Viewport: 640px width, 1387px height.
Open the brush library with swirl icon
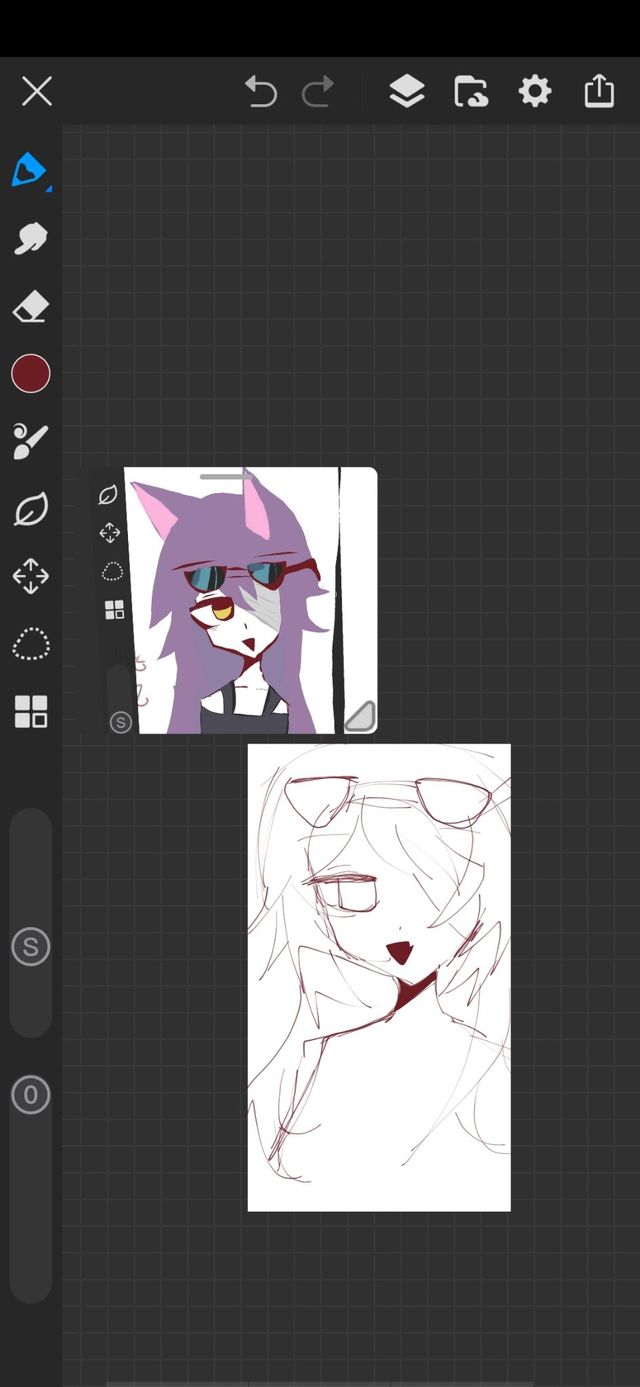[x=30, y=441]
